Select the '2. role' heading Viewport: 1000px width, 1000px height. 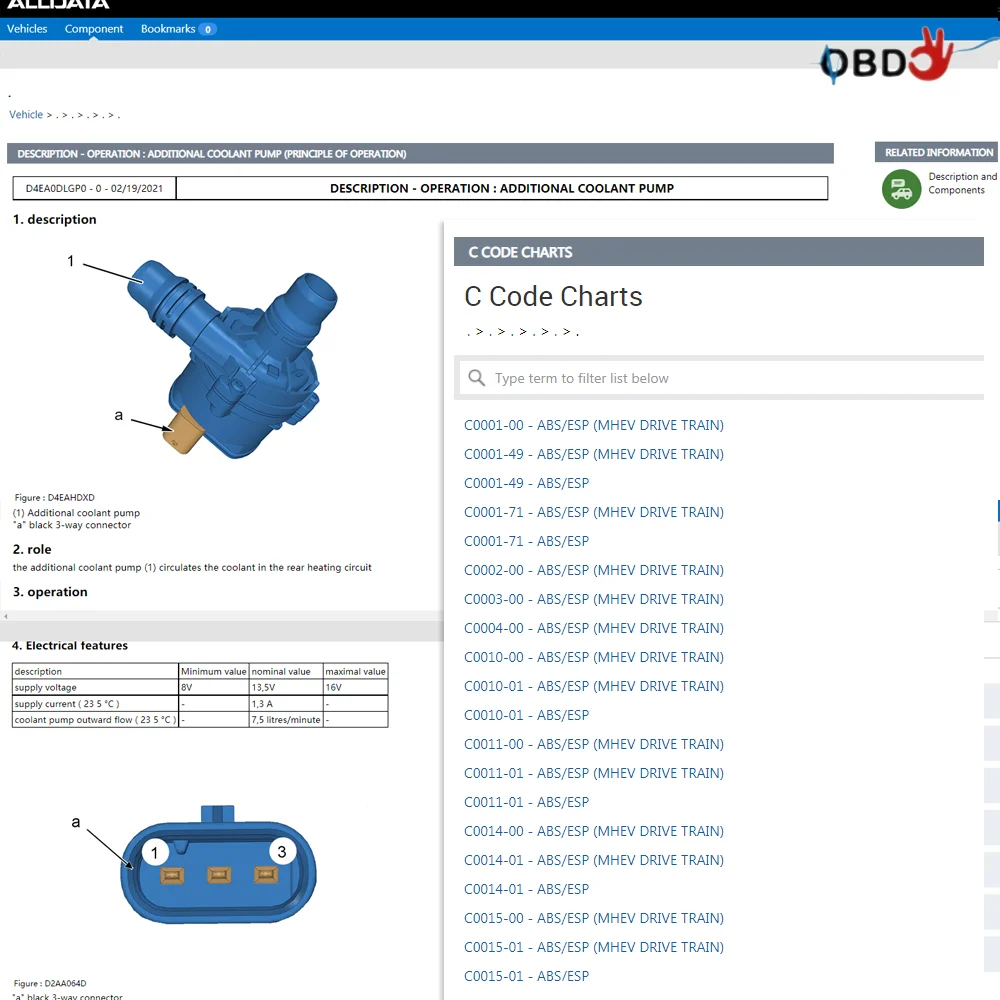tap(32, 549)
